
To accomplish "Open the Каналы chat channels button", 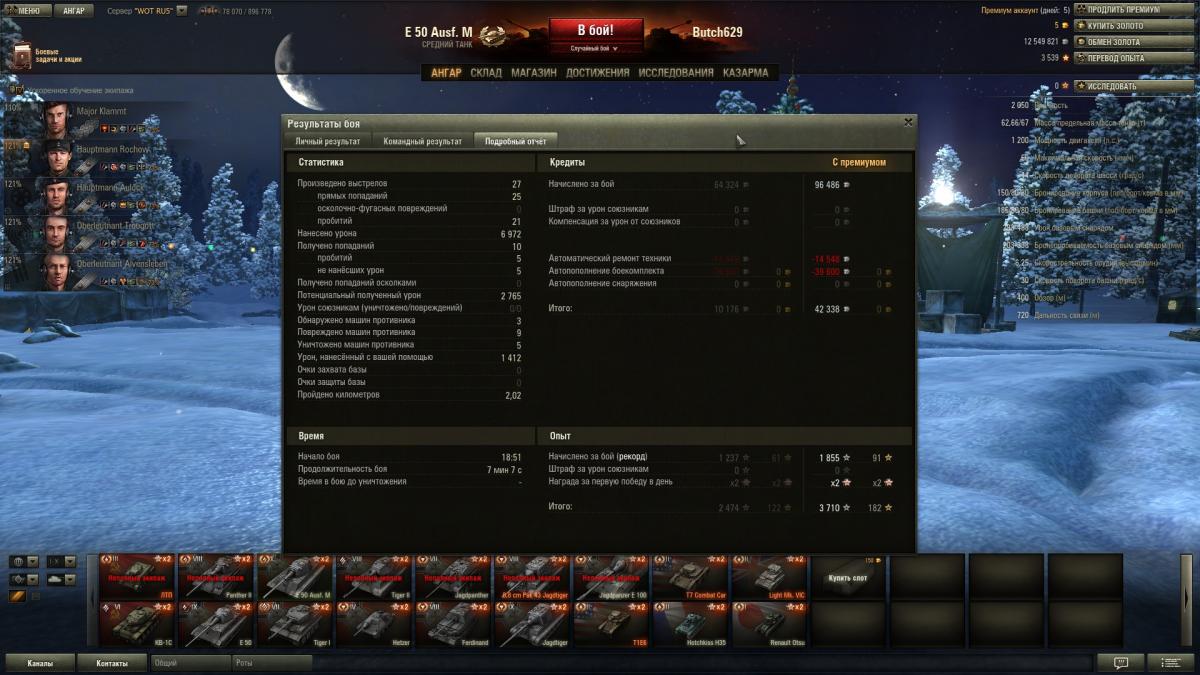I will click(41, 663).
